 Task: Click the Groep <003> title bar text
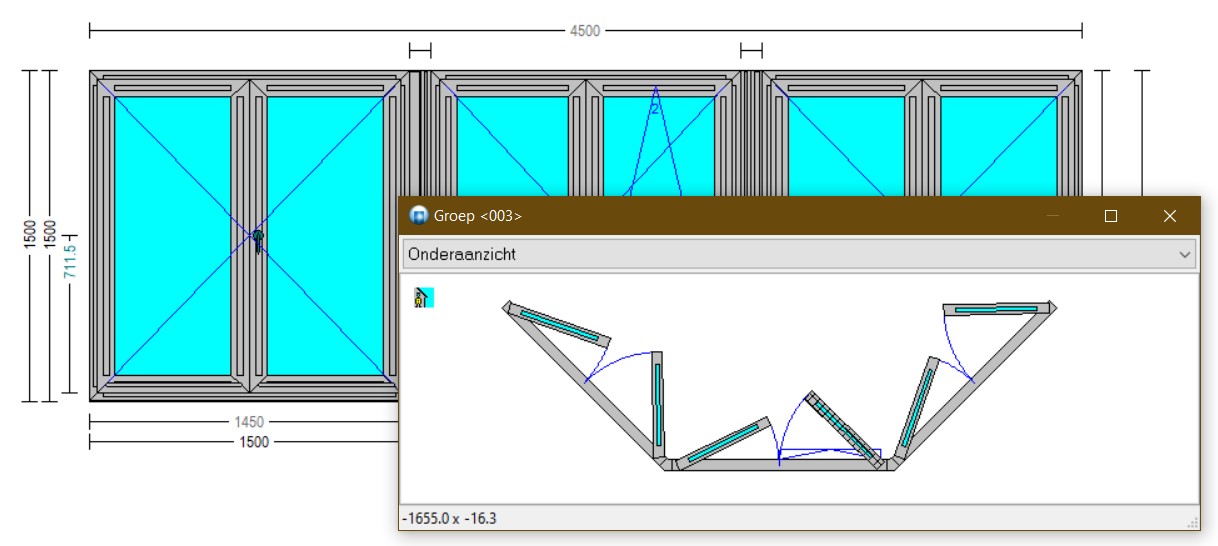coord(478,216)
